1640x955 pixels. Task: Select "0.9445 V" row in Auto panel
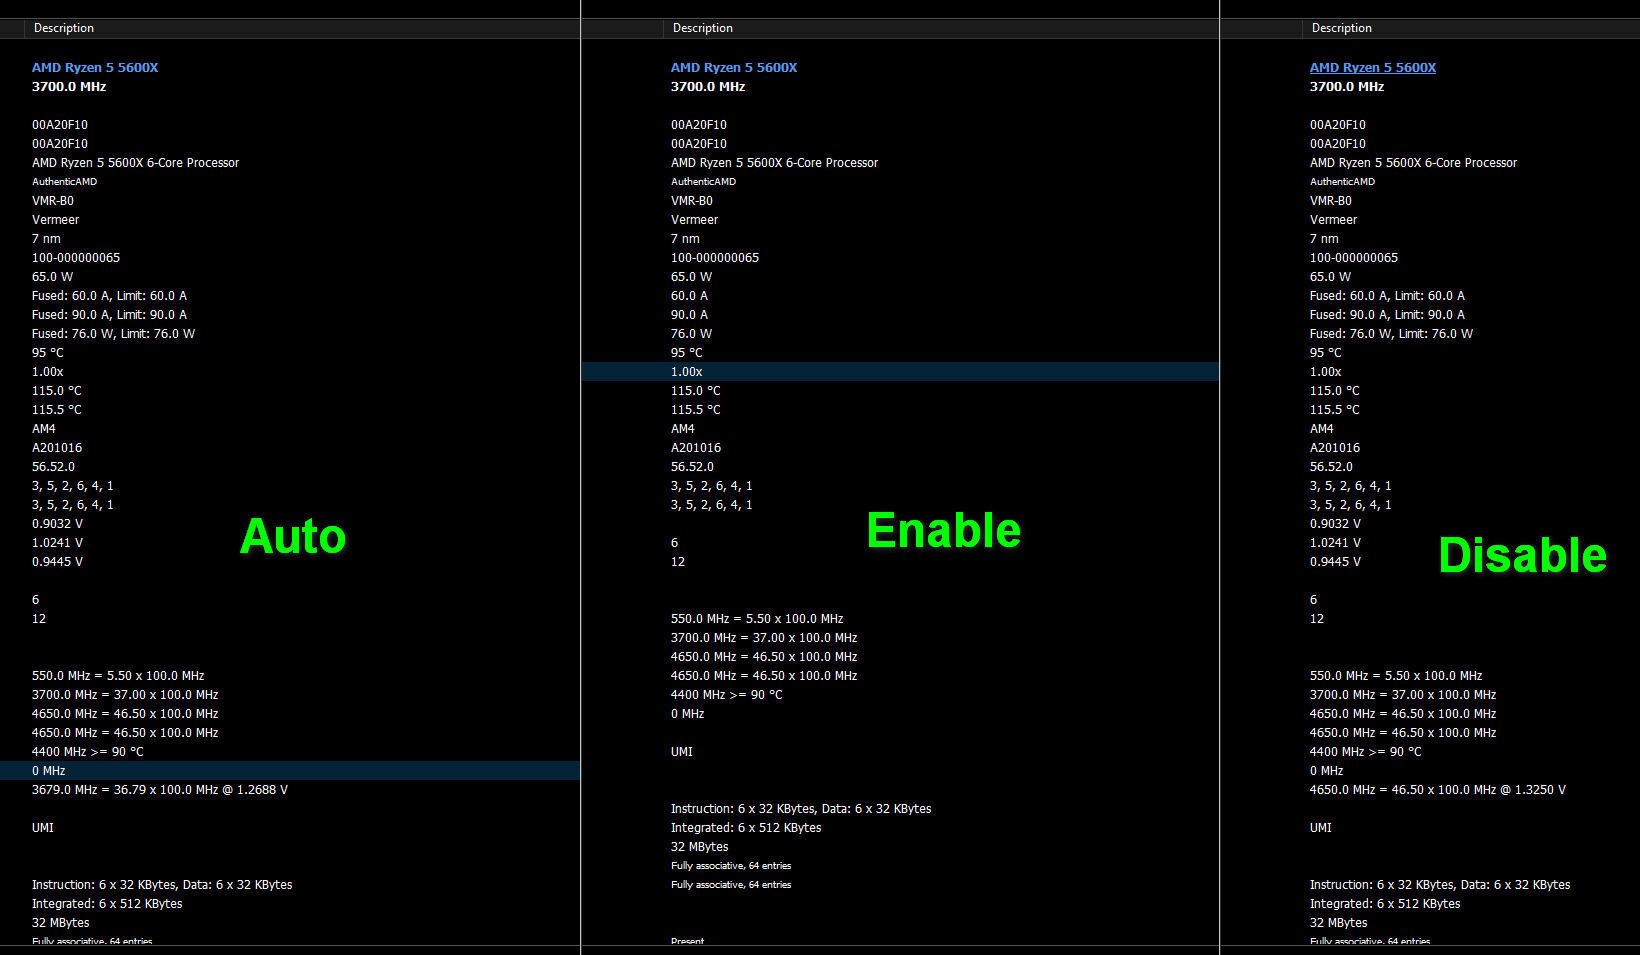[58, 562]
